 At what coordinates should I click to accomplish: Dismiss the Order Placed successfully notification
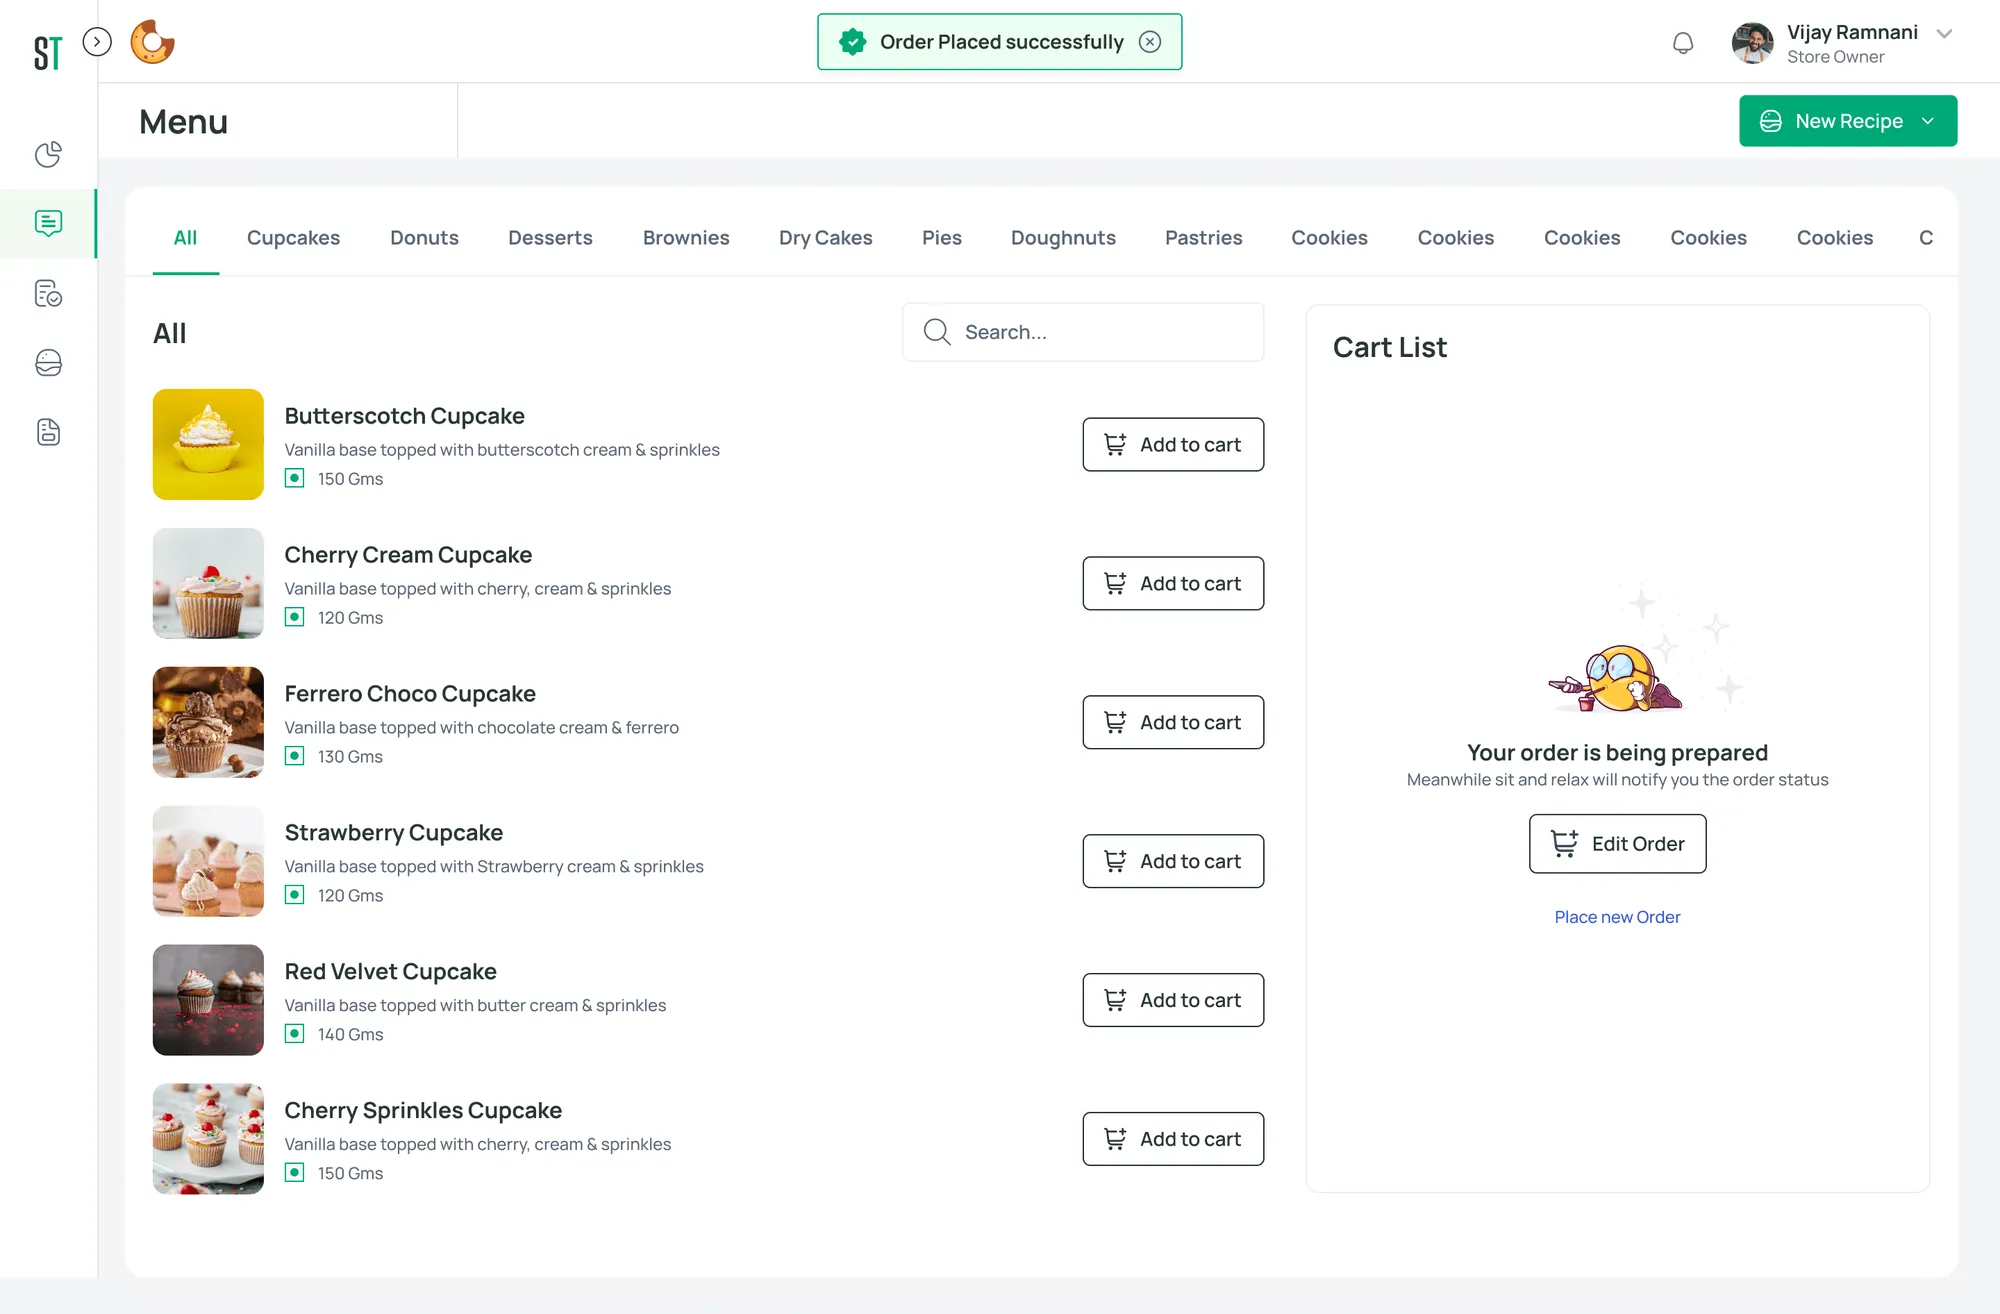coord(1150,42)
